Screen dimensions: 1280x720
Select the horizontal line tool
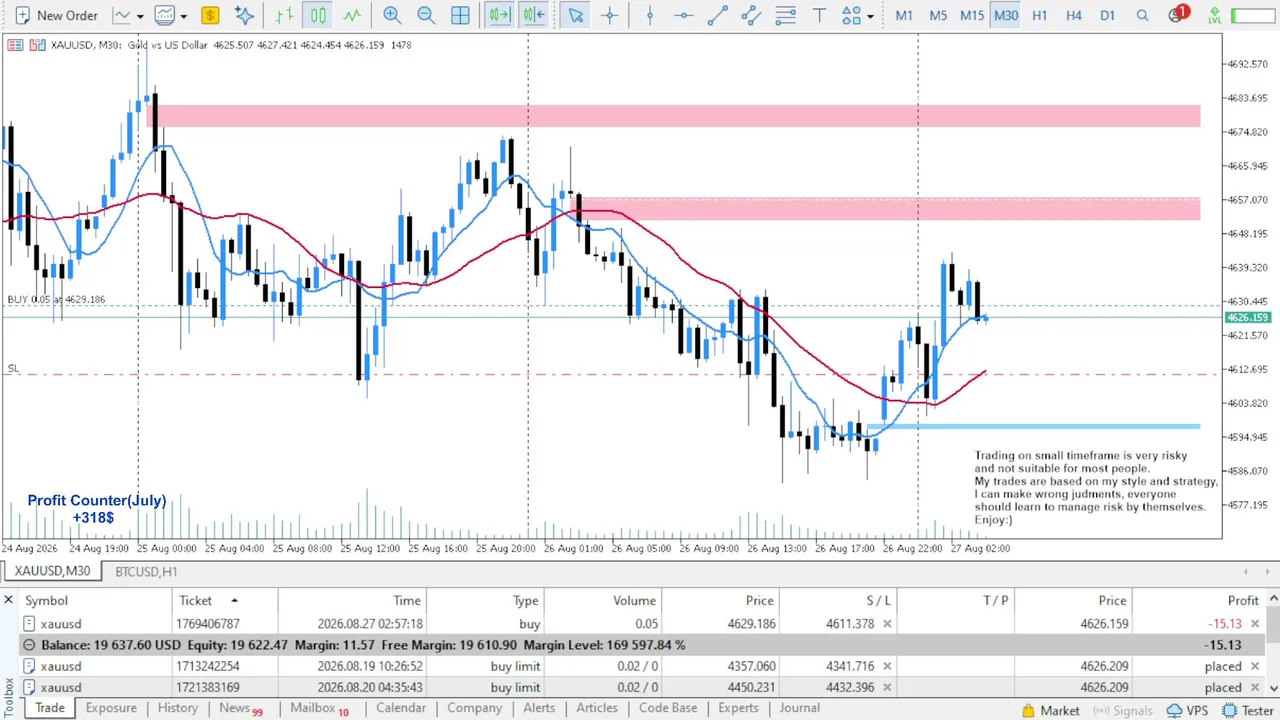click(683, 15)
